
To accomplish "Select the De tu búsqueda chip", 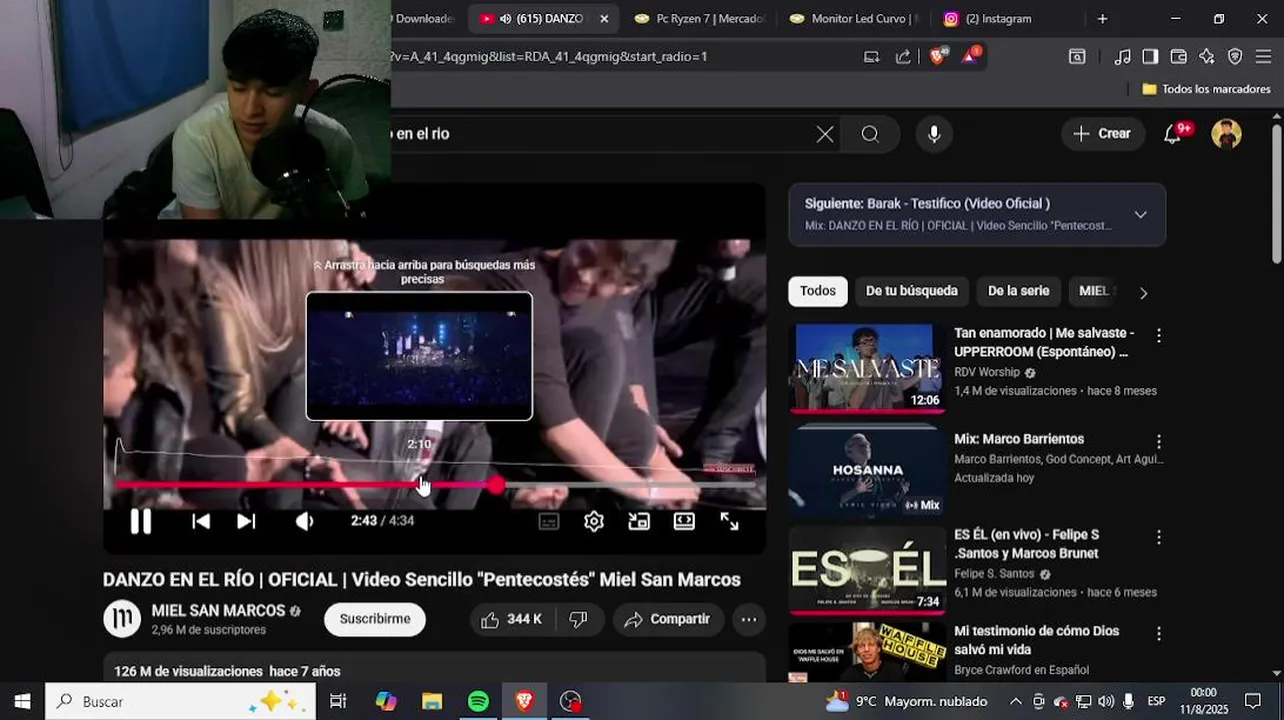I will [911, 291].
